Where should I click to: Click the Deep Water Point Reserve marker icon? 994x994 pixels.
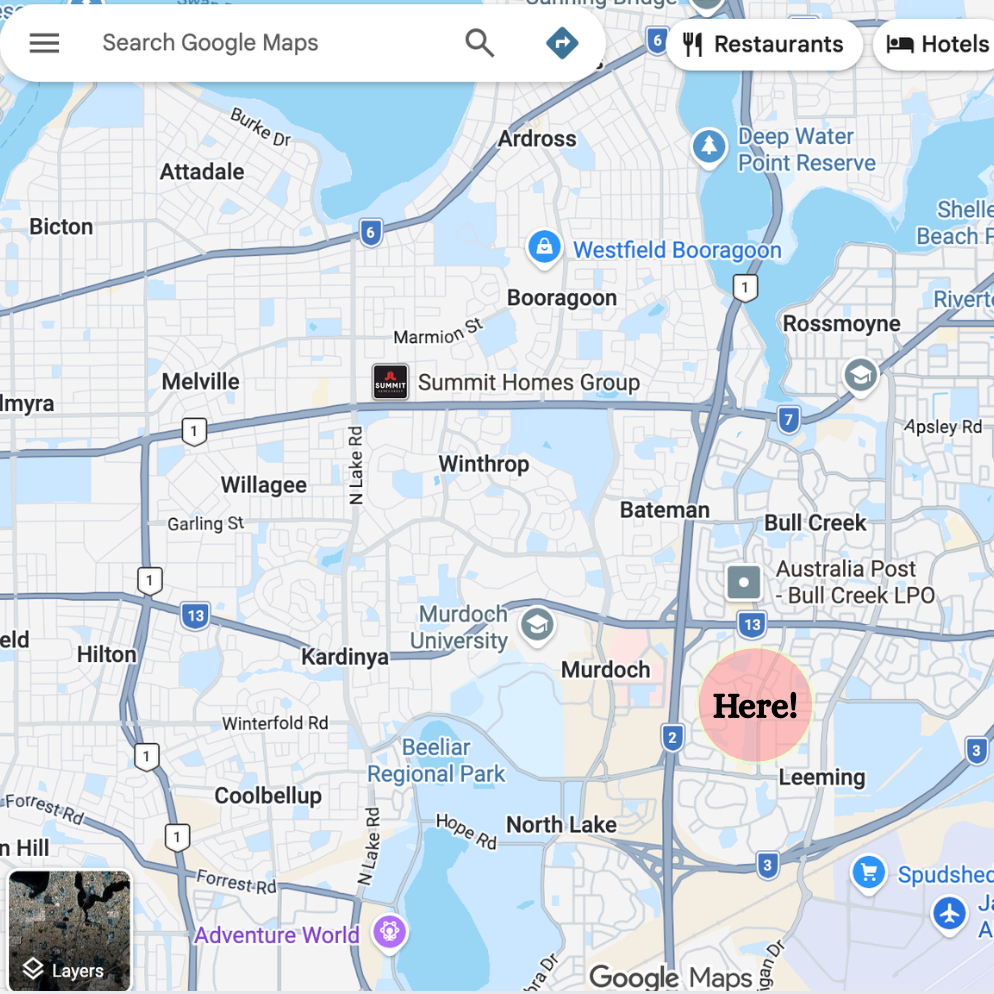(707, 147)
